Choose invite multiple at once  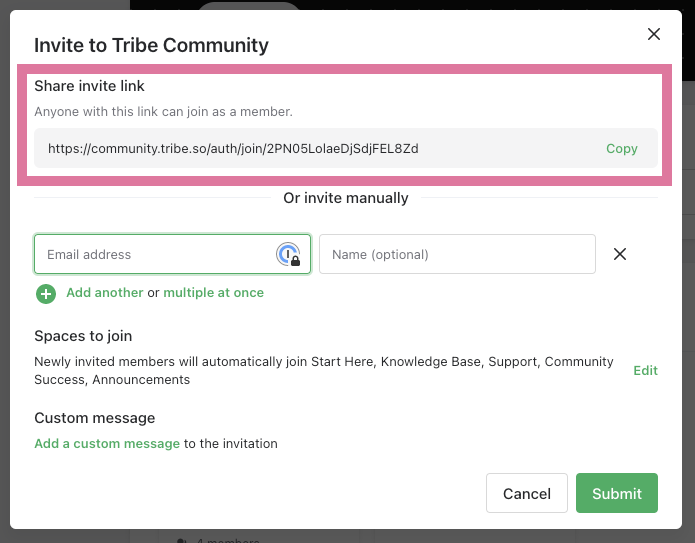coord(213,293)
